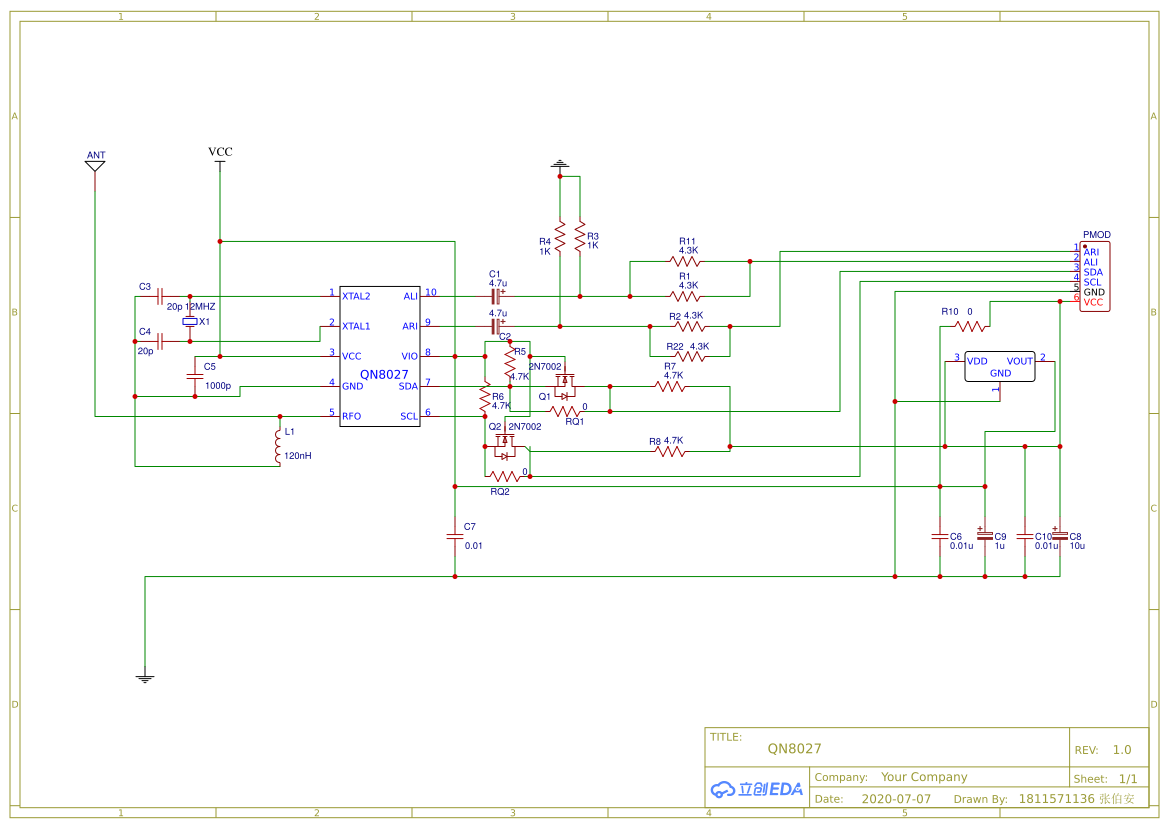Select the C8 10u polarized capacitor
1169x828 pixels.
click(x=1060, y=536)
